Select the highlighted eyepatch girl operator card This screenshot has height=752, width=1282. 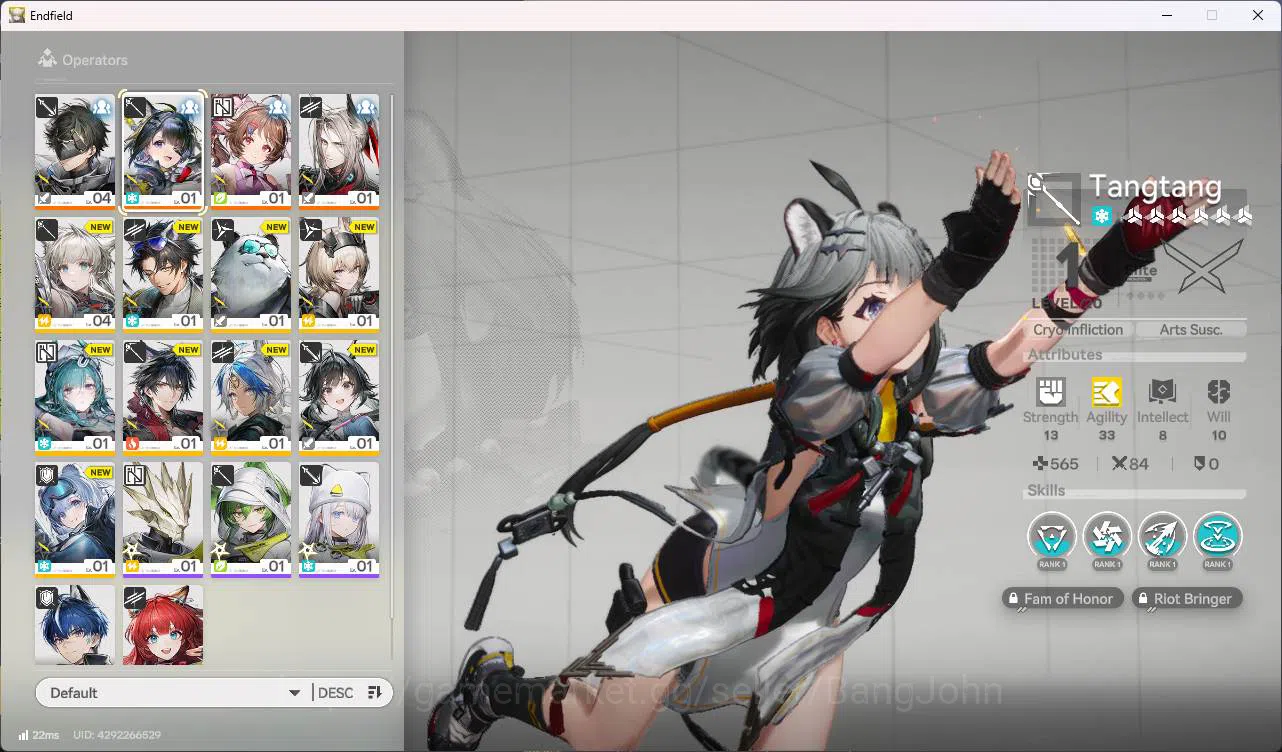coord(163,151)
